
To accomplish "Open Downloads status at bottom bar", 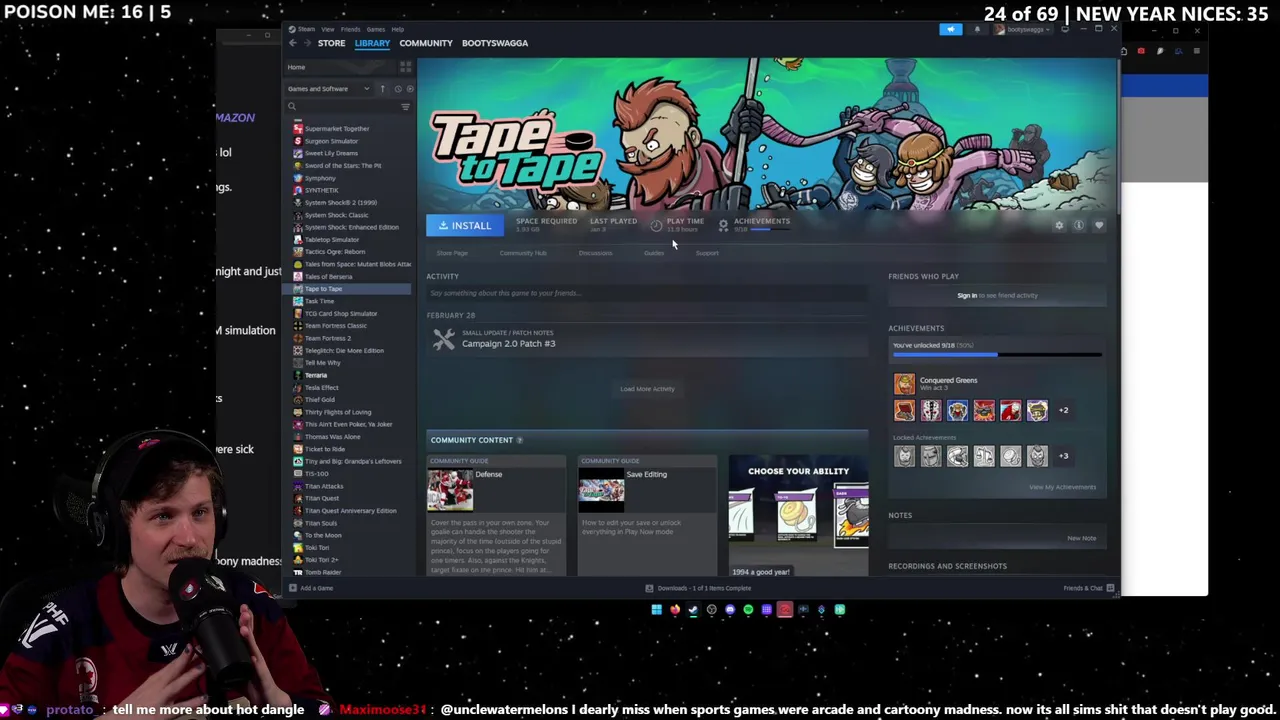I will pos(698,588).
